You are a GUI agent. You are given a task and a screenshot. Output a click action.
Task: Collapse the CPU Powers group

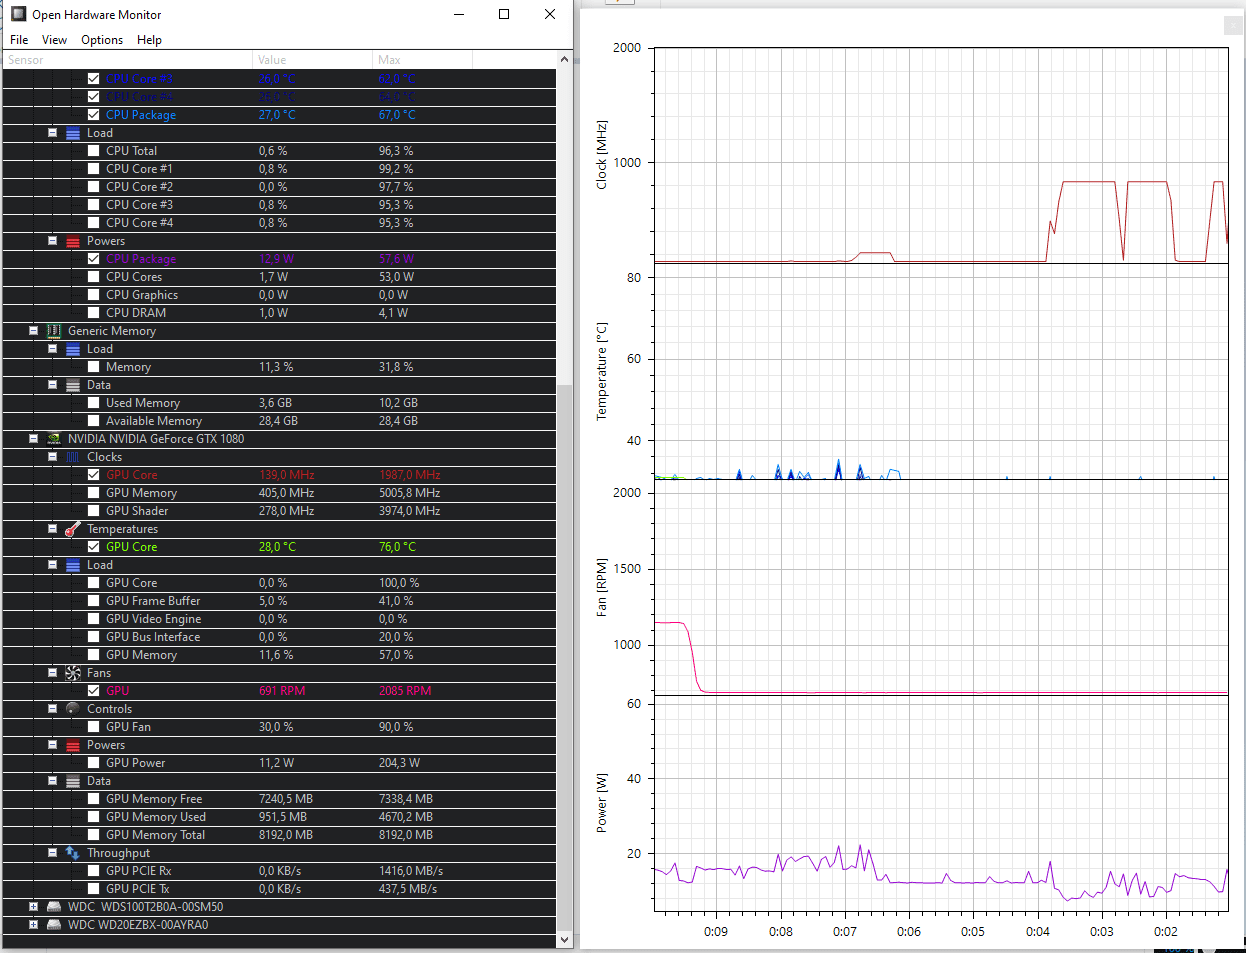coord(52,241)
